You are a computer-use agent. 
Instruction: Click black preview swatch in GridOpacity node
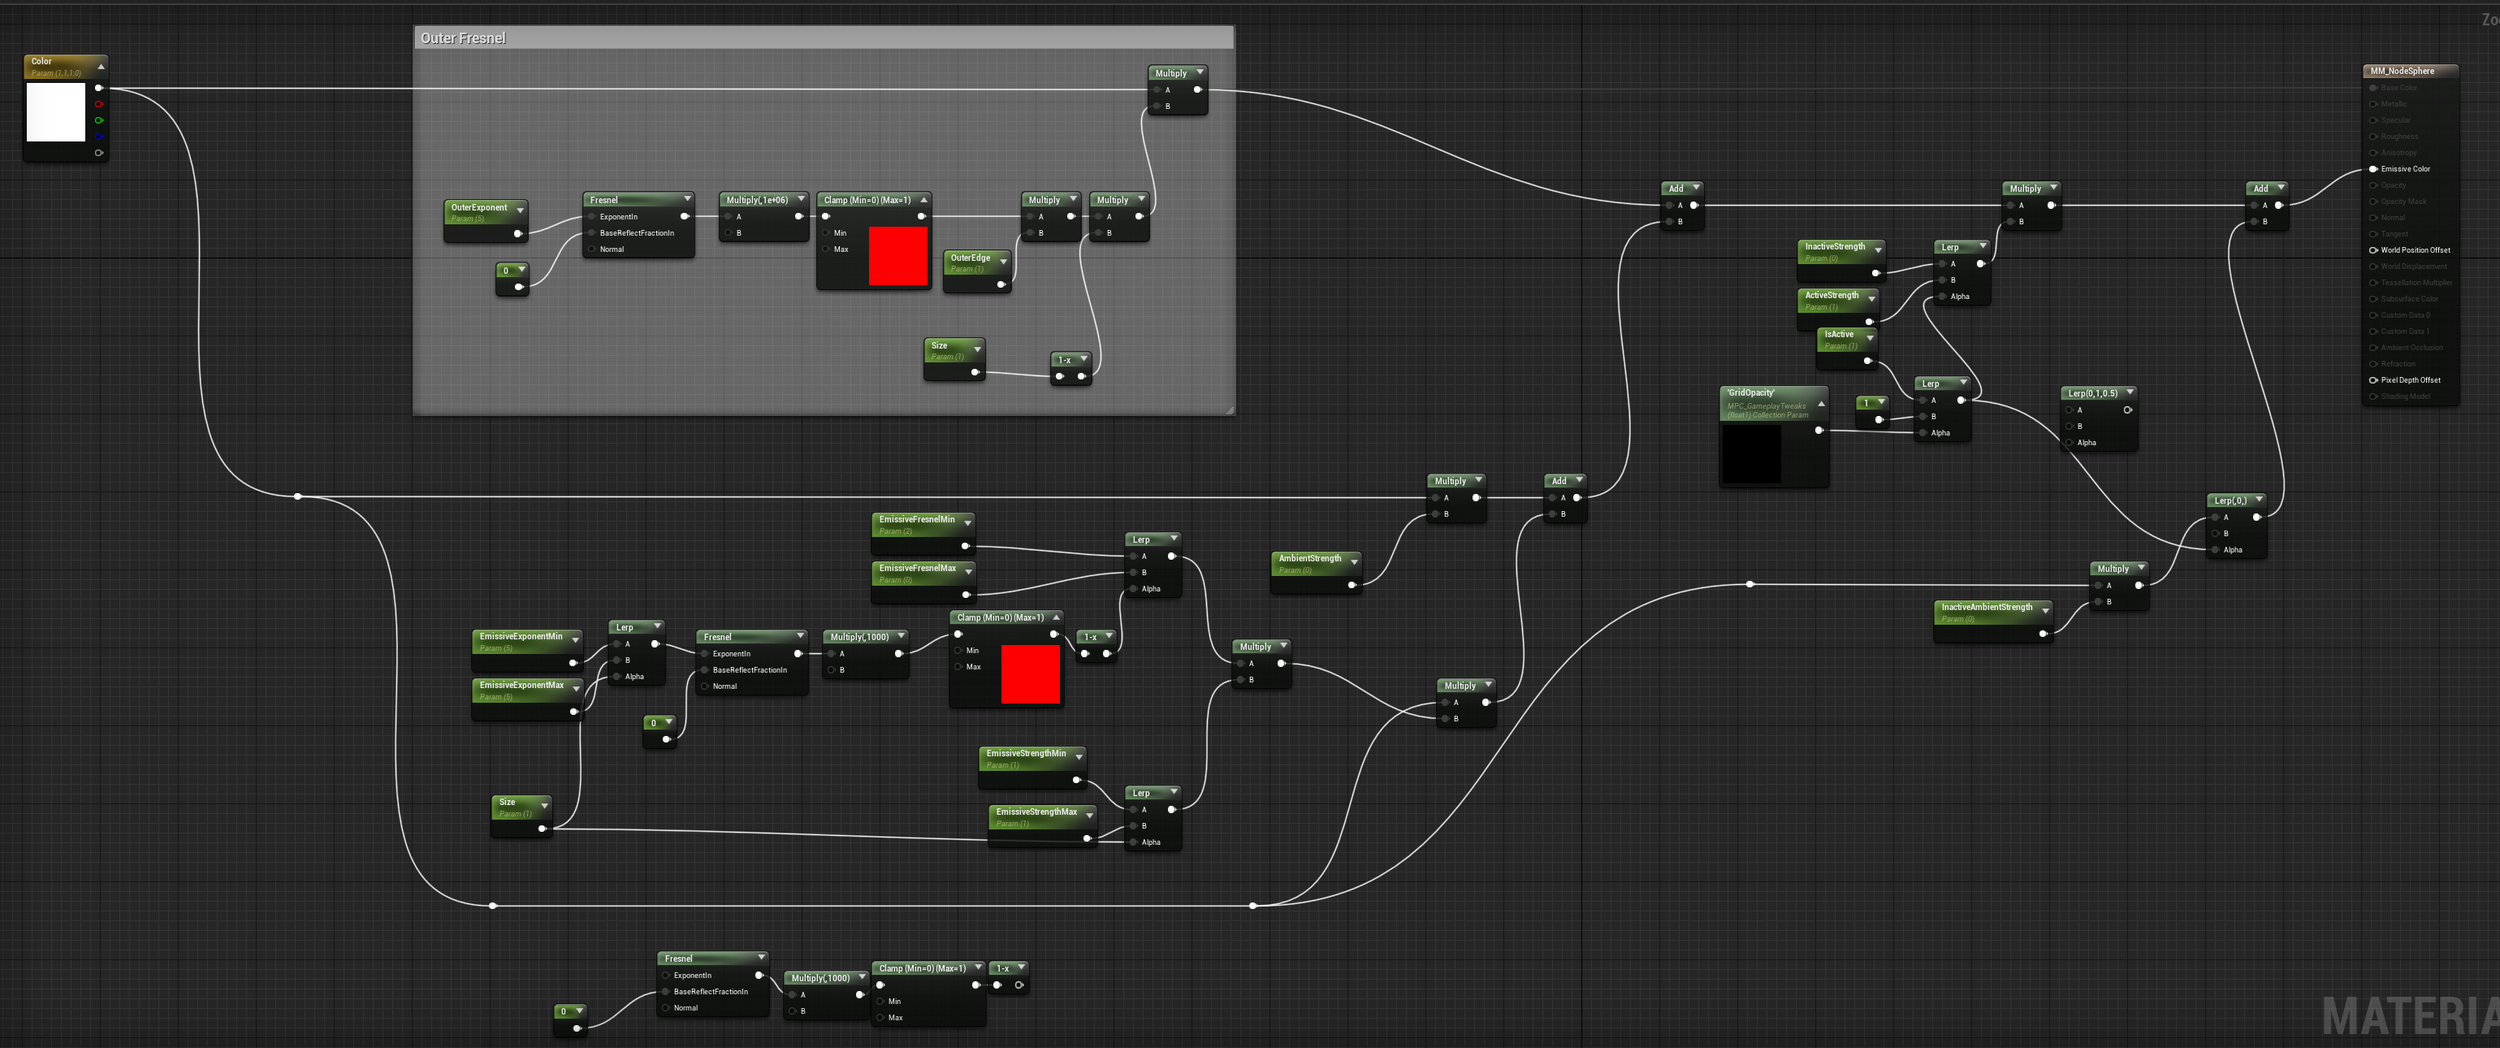pos(1751,454)
